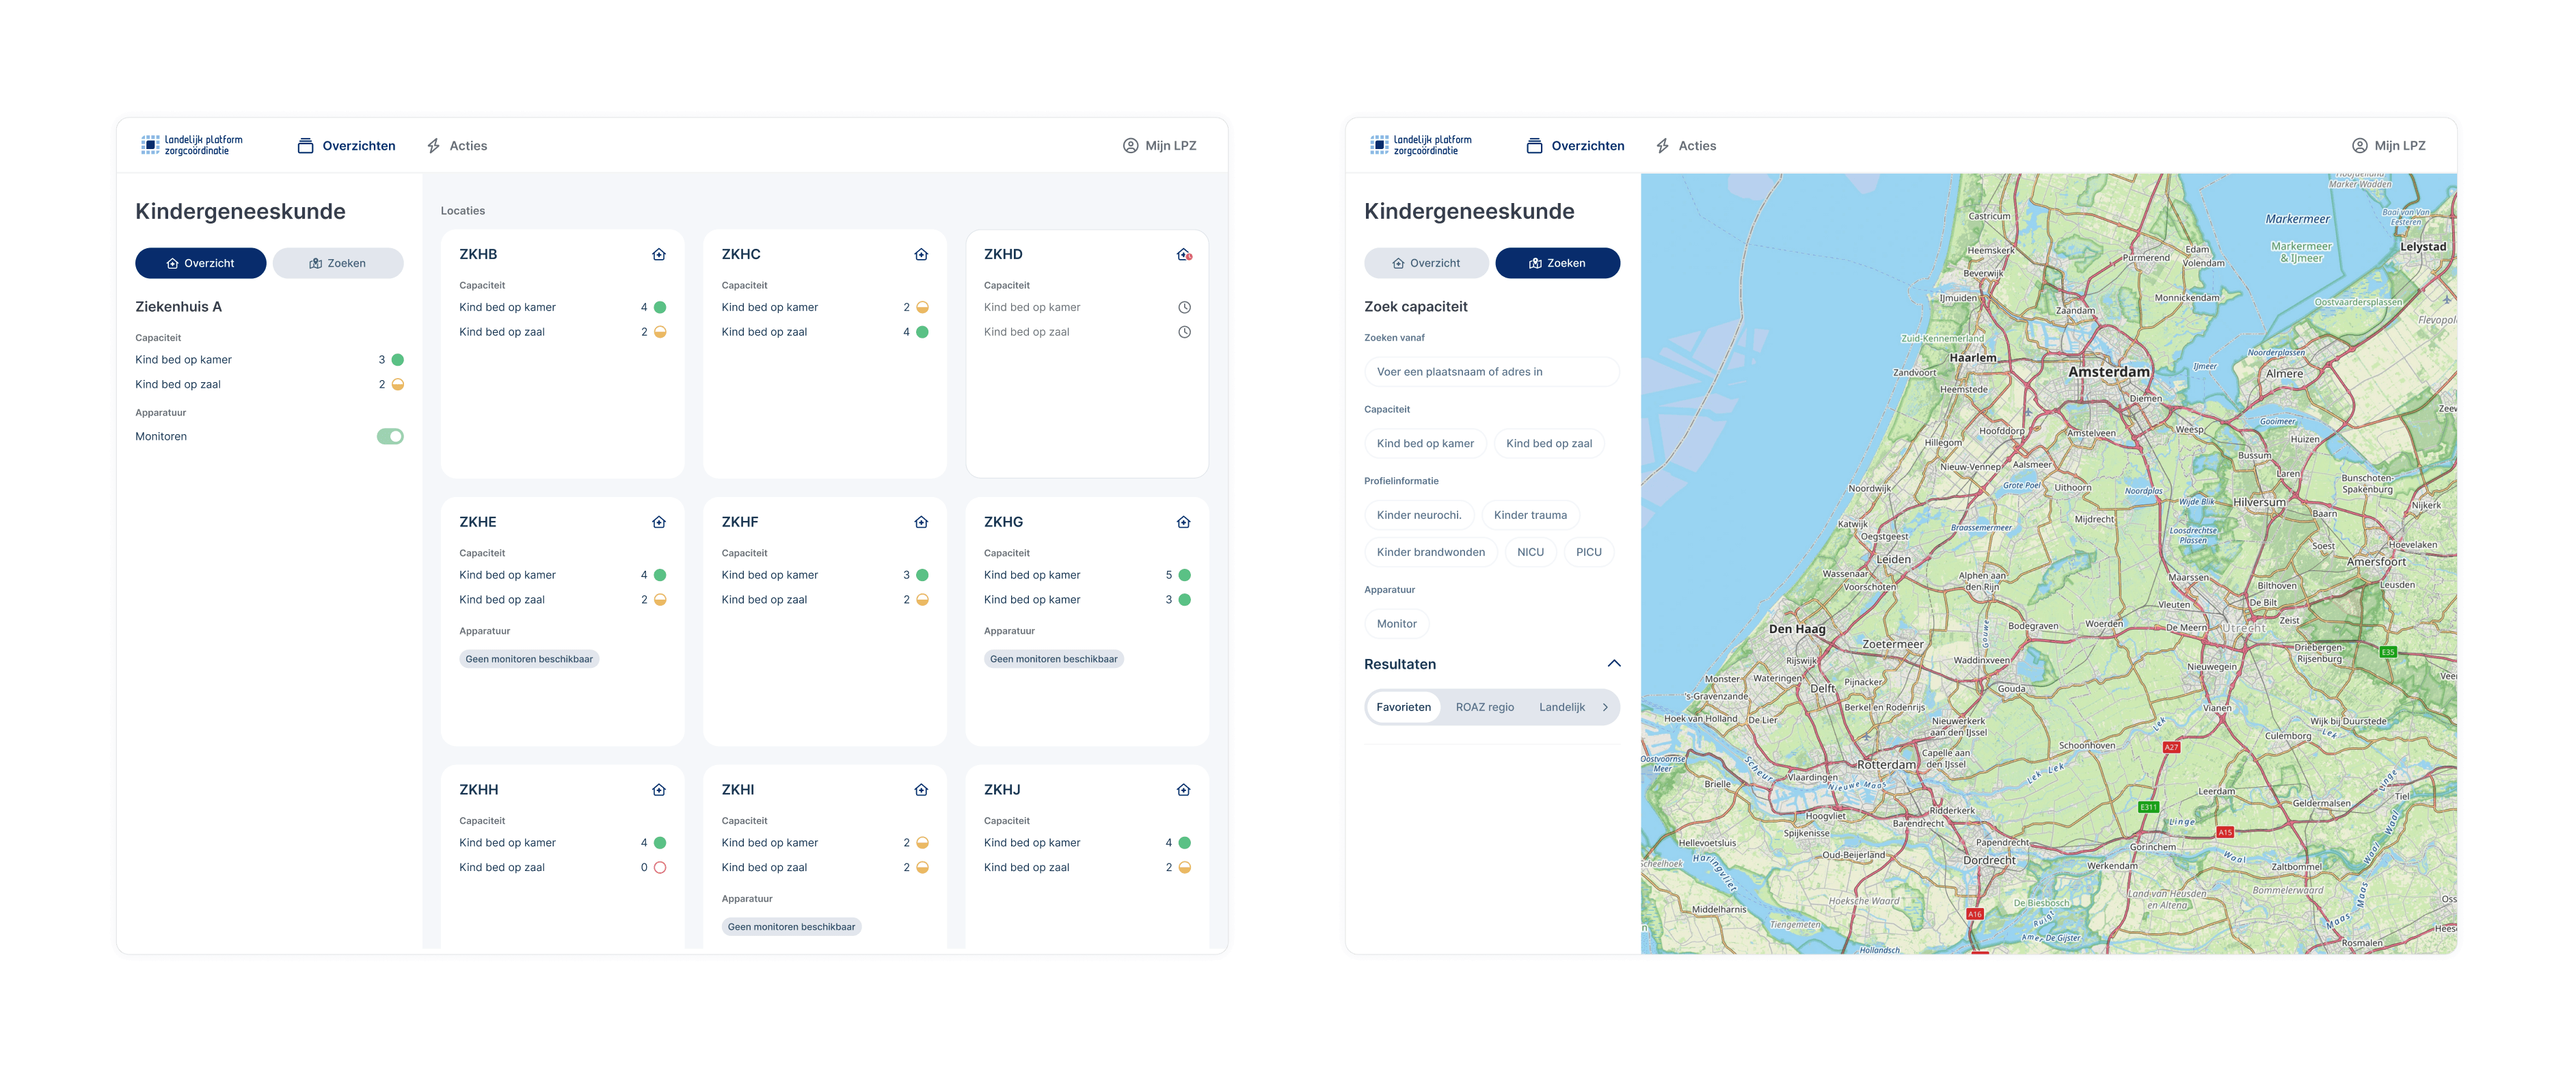Click the clock icon next to Kind bed op kamer on ZKHD
Screen dimensions: 2576x1072
[x=1185, y=307]
